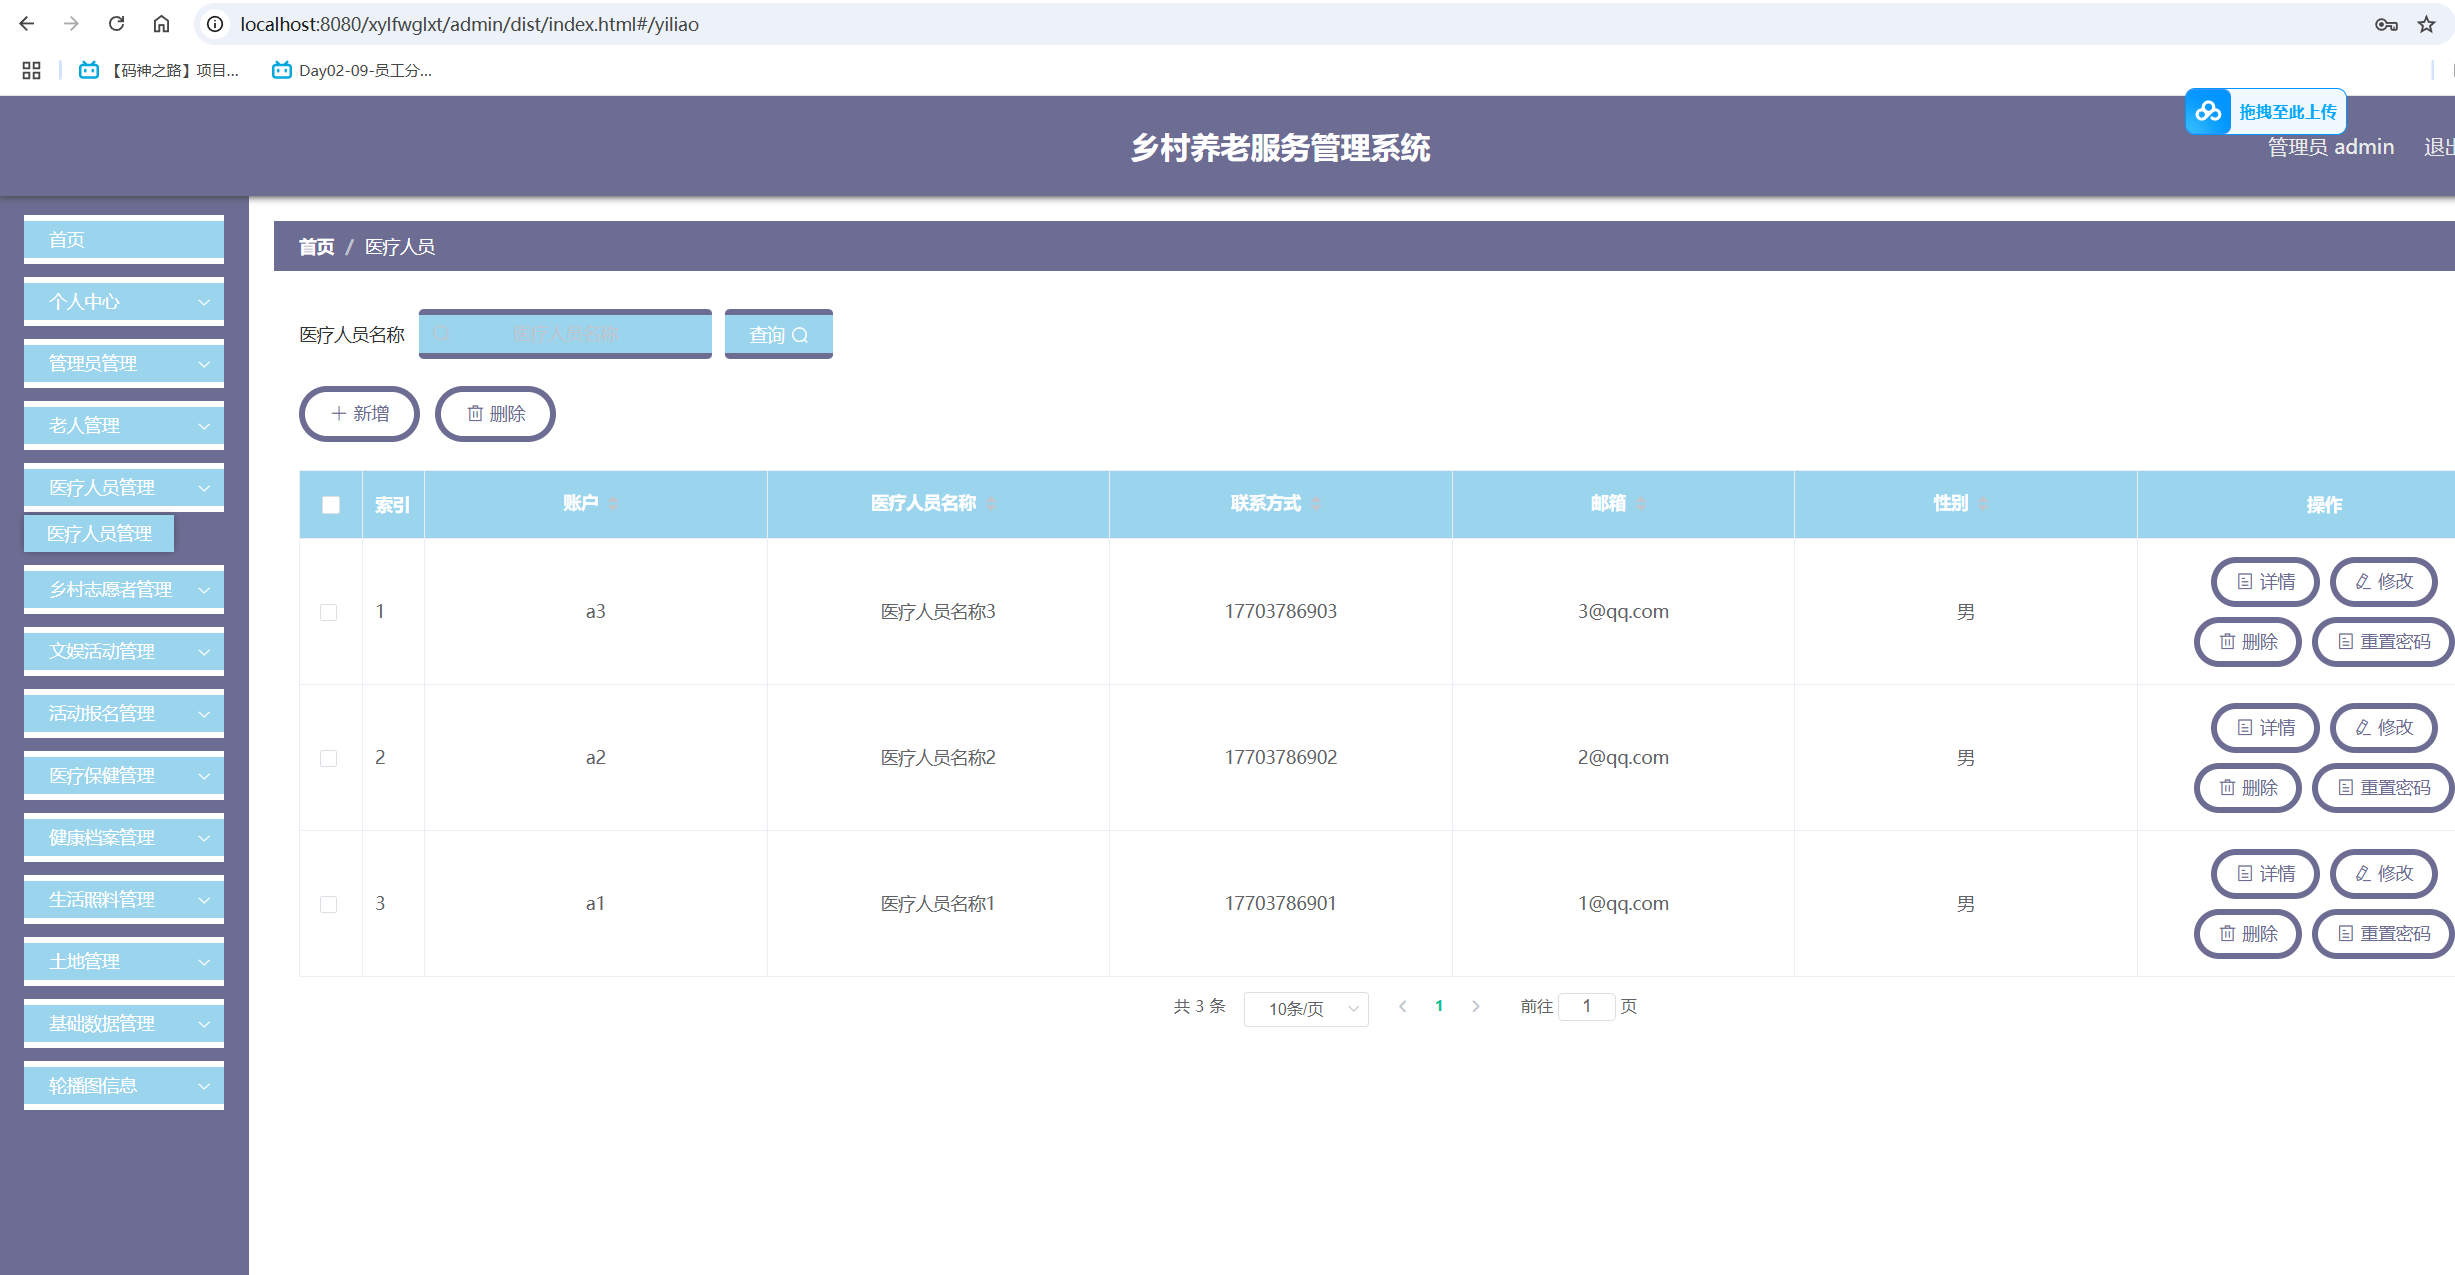Image resolution: width=2455 pixels, height=1275 pixels.
Task: Expand the 管理员管理 sidebar menu
Action: coord(124,364)
